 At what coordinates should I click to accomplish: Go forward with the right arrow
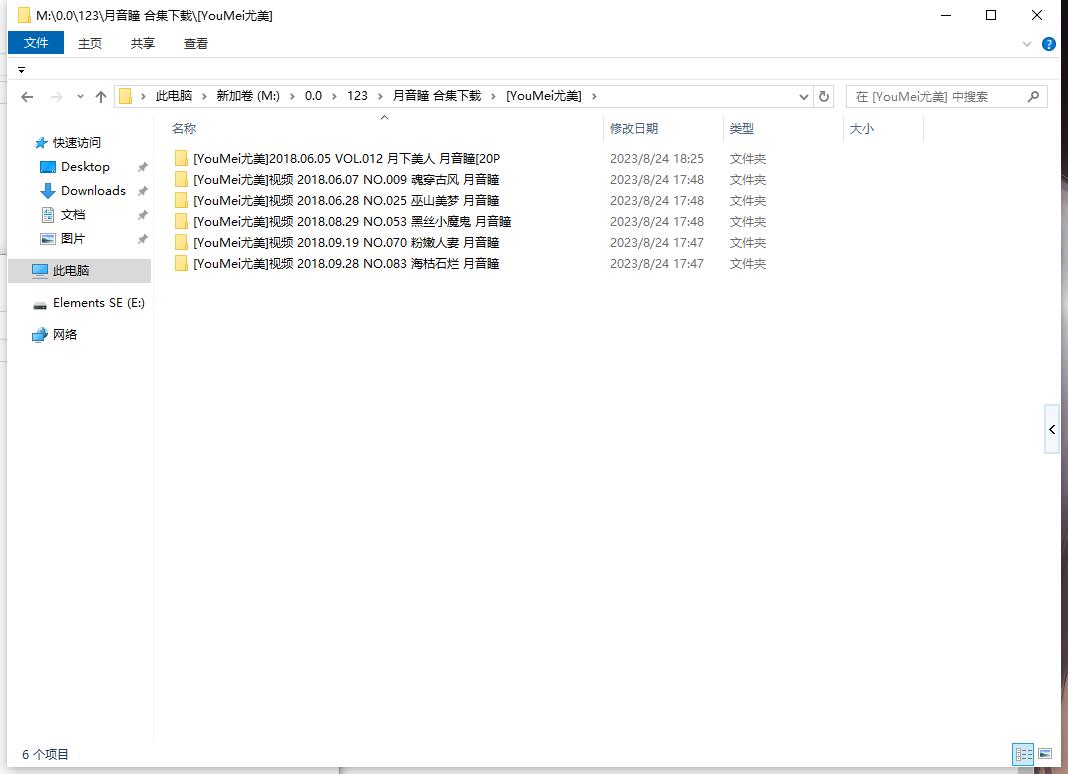tap(57, 97)
